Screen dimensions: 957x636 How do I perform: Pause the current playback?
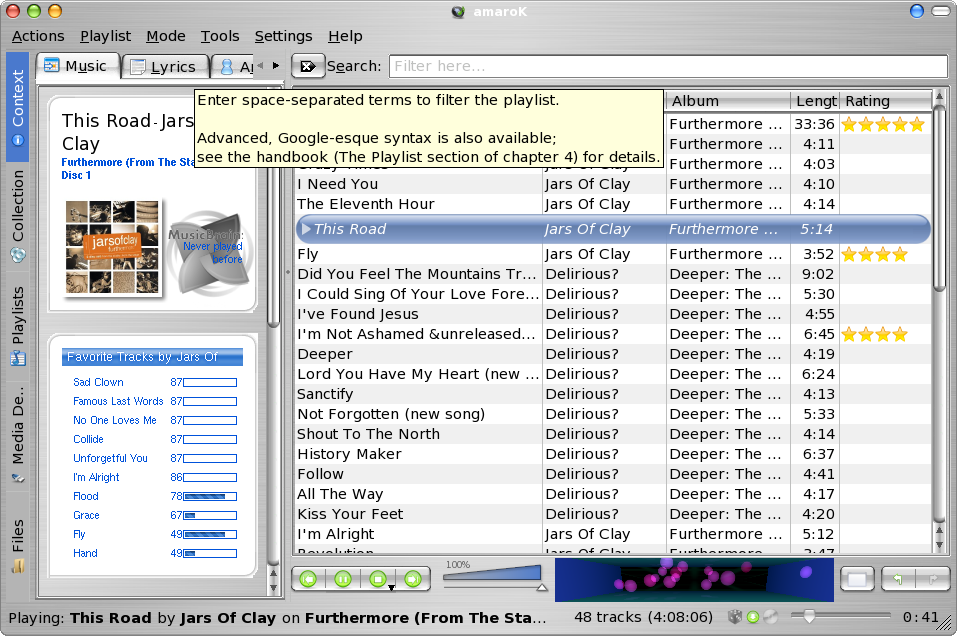tap(343, 579)
